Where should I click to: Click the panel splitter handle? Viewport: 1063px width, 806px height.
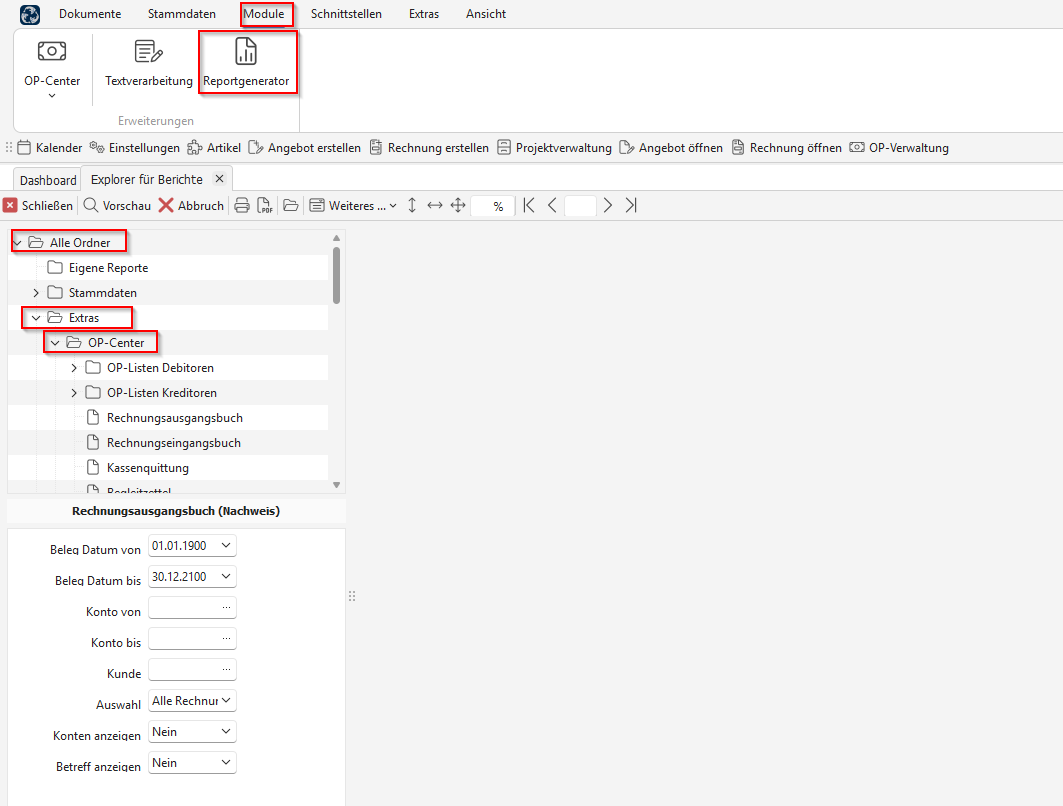click(352, 597)
